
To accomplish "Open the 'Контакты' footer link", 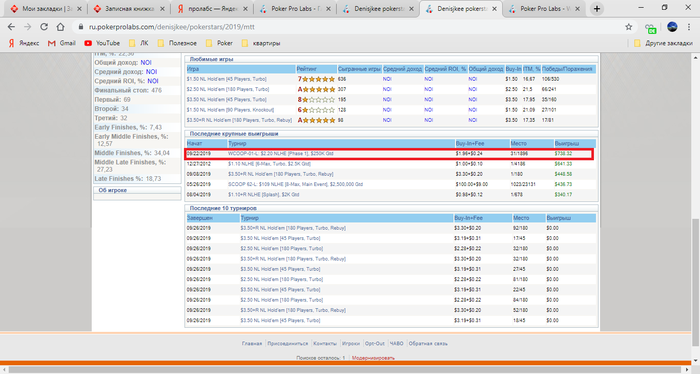I will coord(325,344).
